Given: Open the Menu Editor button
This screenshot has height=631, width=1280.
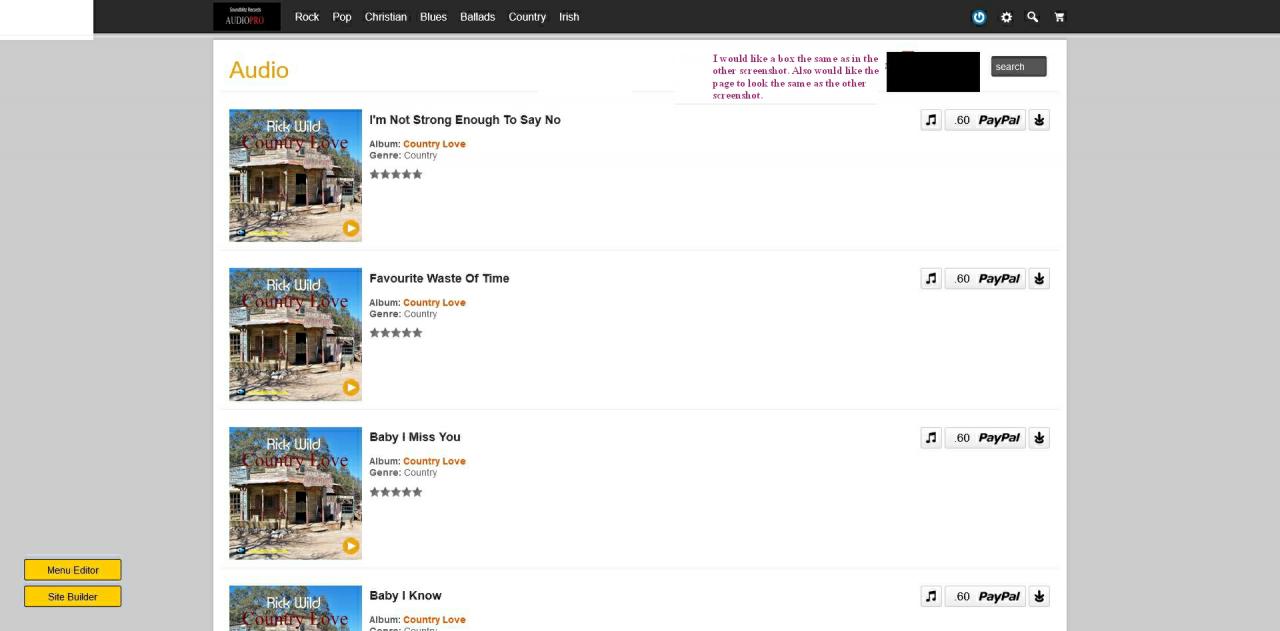Looking at the screenshot, I should (x=73, y=570).
